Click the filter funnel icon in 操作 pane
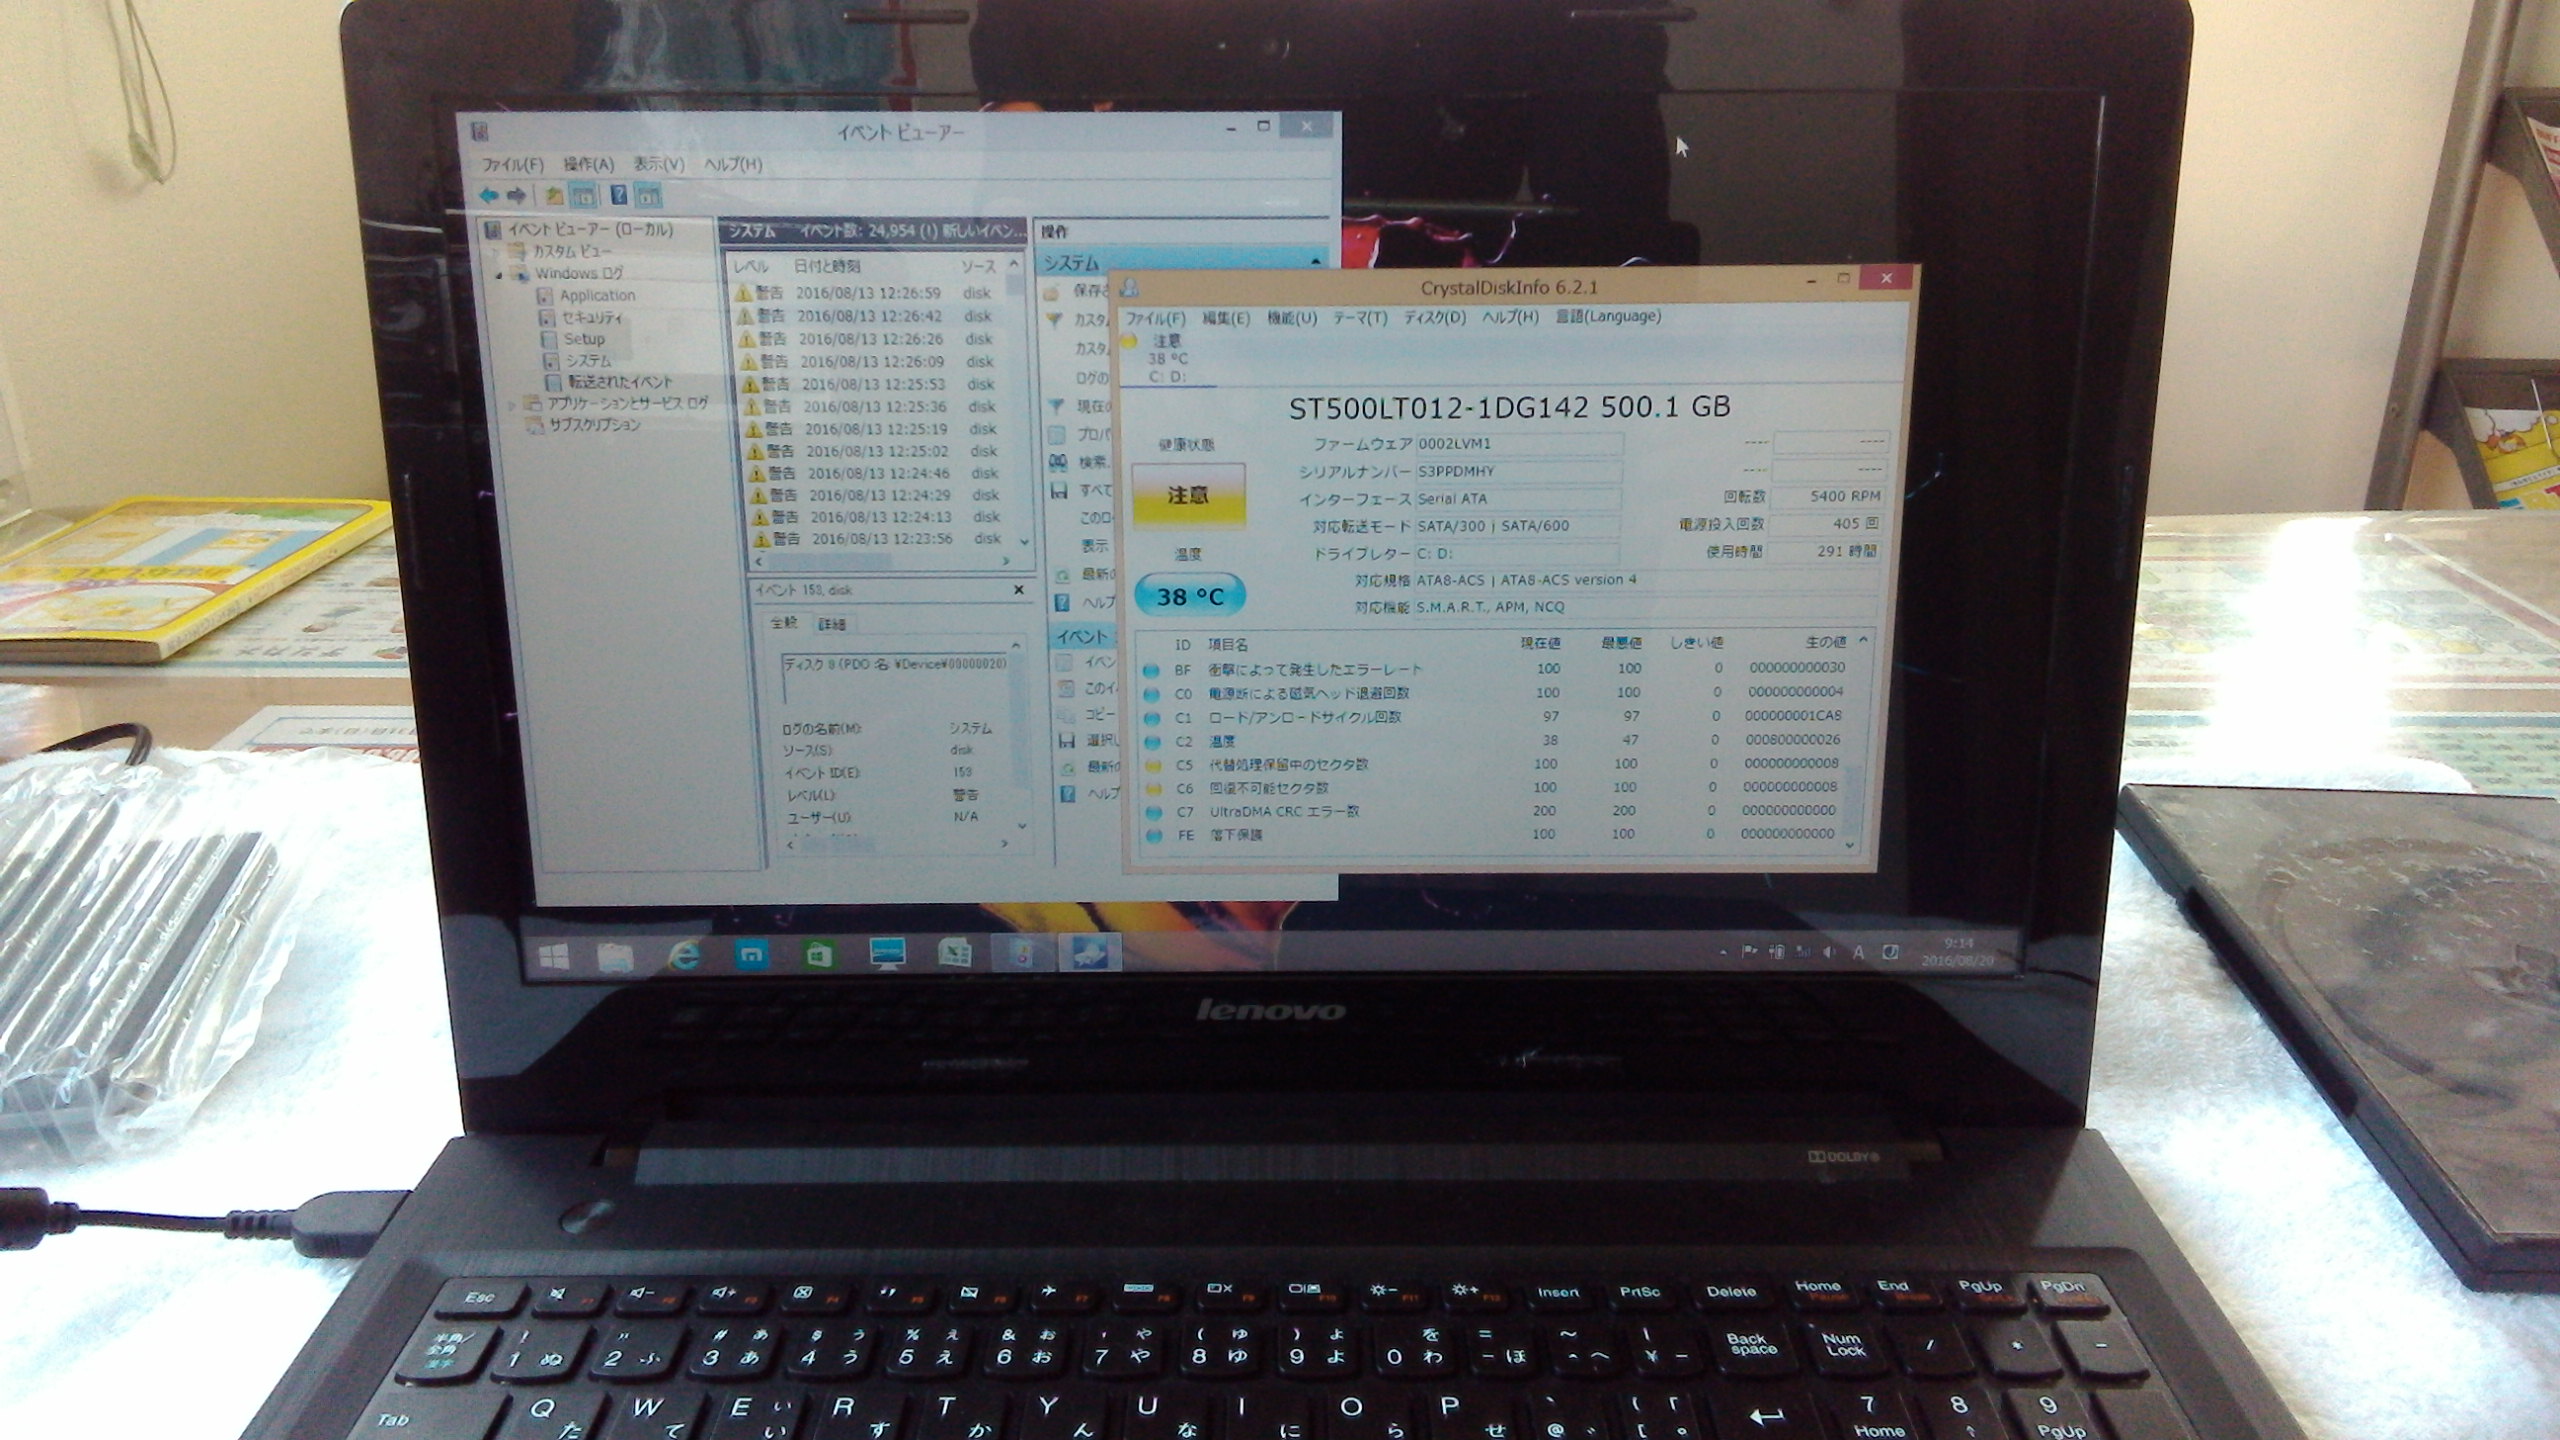 1055,406
